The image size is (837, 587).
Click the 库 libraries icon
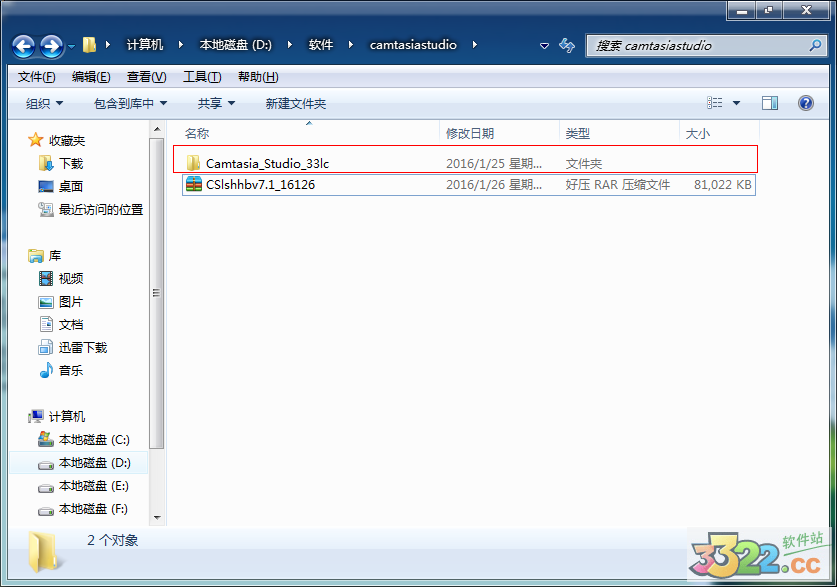point(36,256)
